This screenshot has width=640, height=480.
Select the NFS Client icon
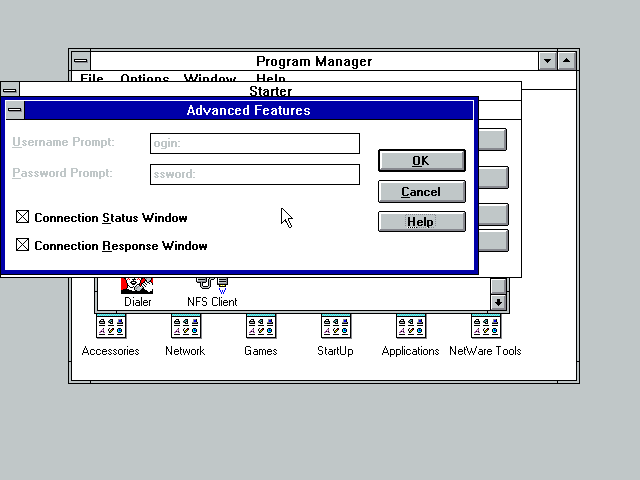click(211, 287)
